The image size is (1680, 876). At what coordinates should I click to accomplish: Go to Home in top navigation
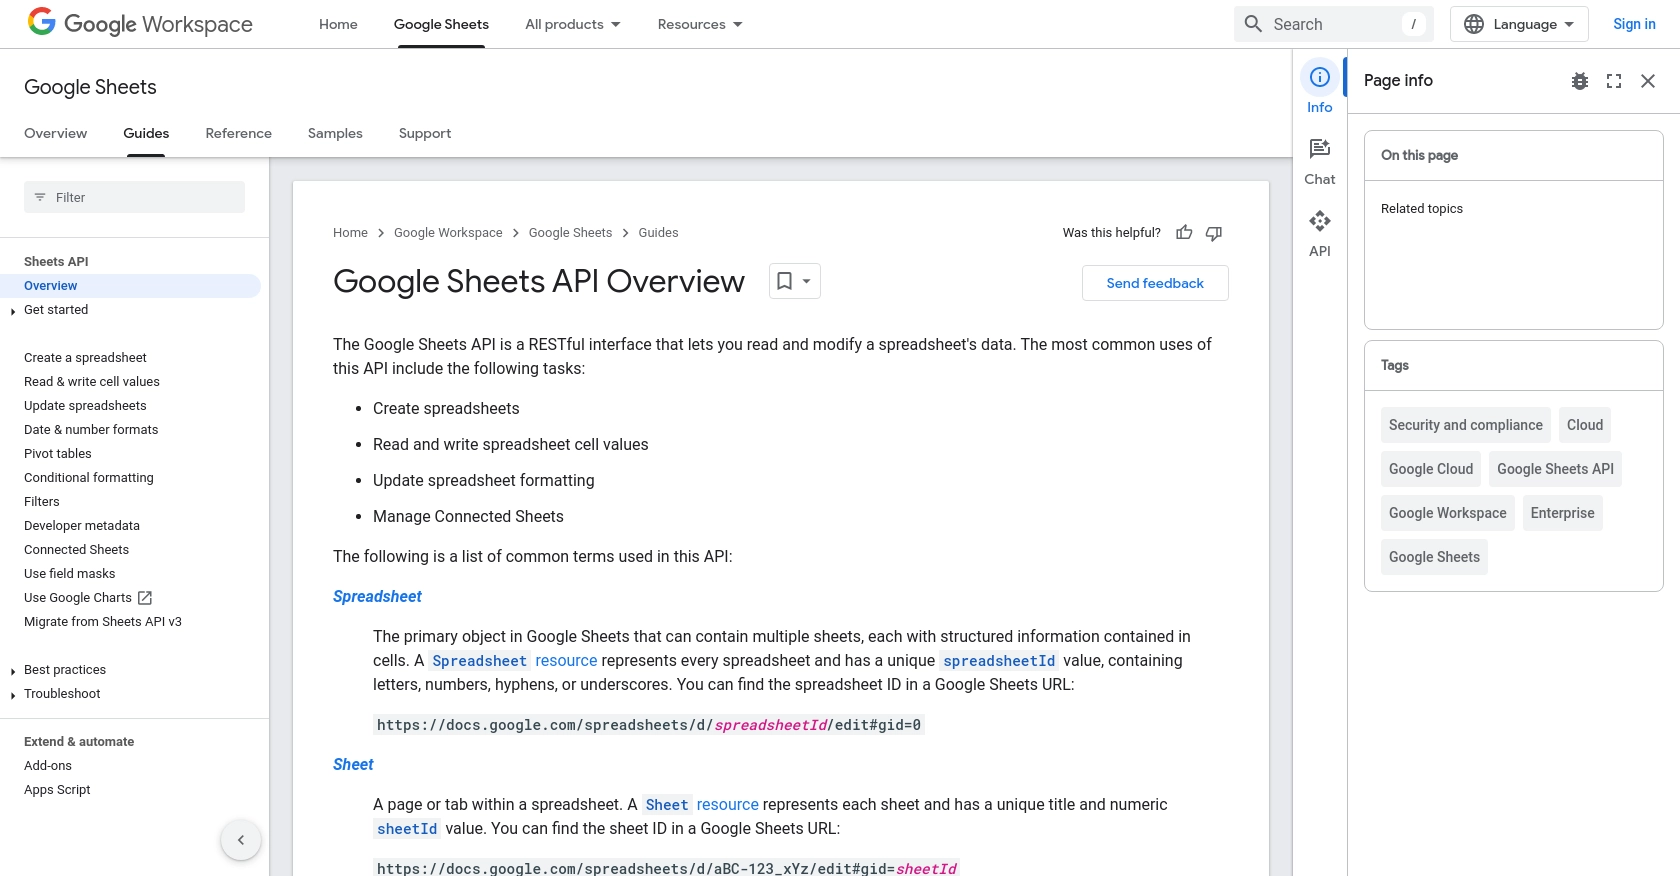point(338,24)
